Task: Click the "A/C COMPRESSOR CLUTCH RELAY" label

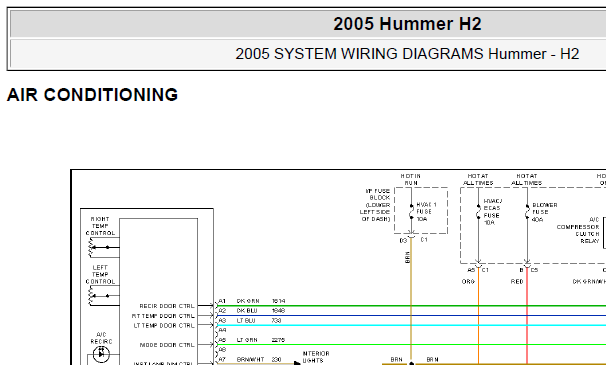Action: pyautogui.click(x=578, y=230)
